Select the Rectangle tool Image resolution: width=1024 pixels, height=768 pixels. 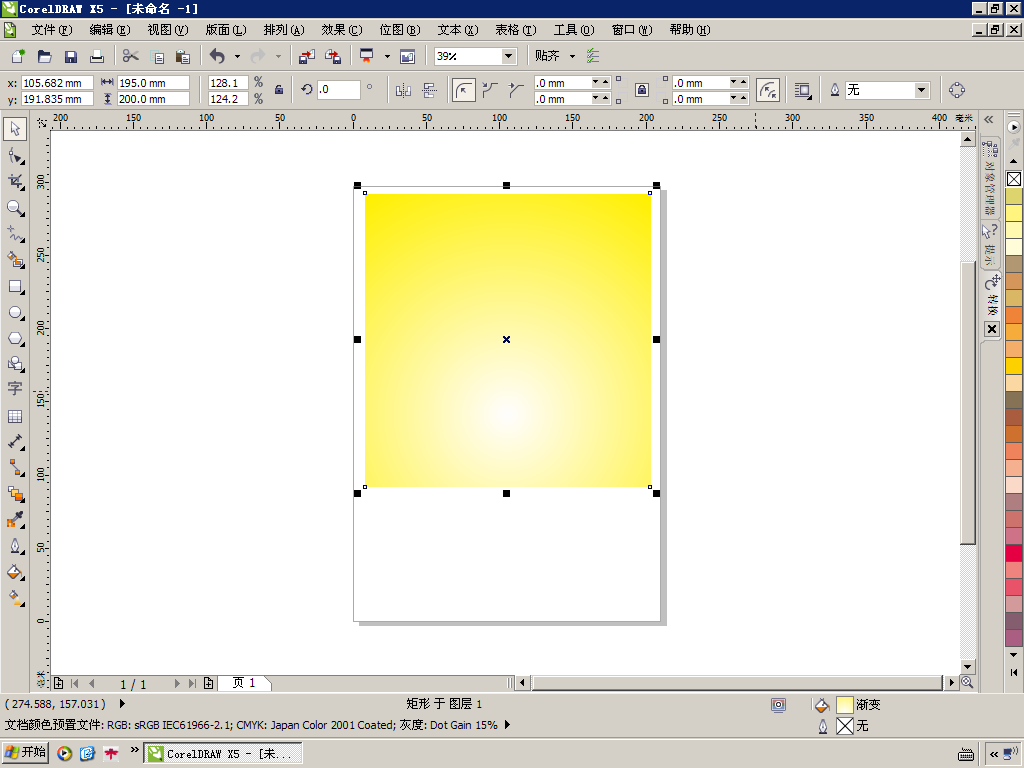tap(15, 287)
